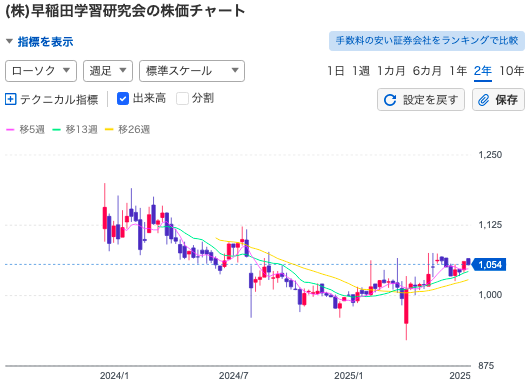Click the plus icon beside テクニカル指標
The image size is (527, 390).
(10, 99)
